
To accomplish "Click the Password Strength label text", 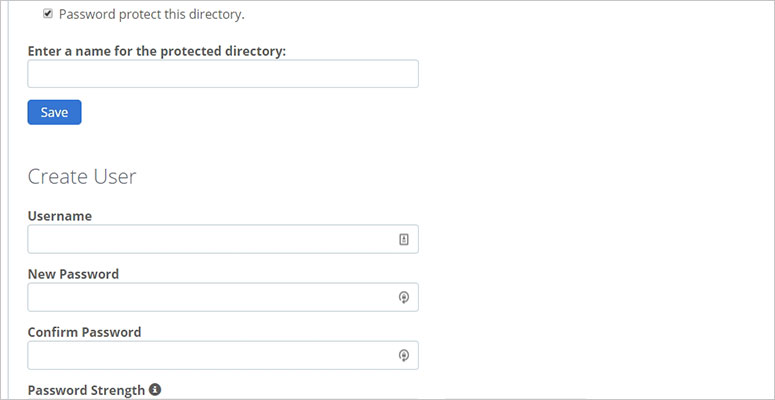I will [x=86, y=390].
